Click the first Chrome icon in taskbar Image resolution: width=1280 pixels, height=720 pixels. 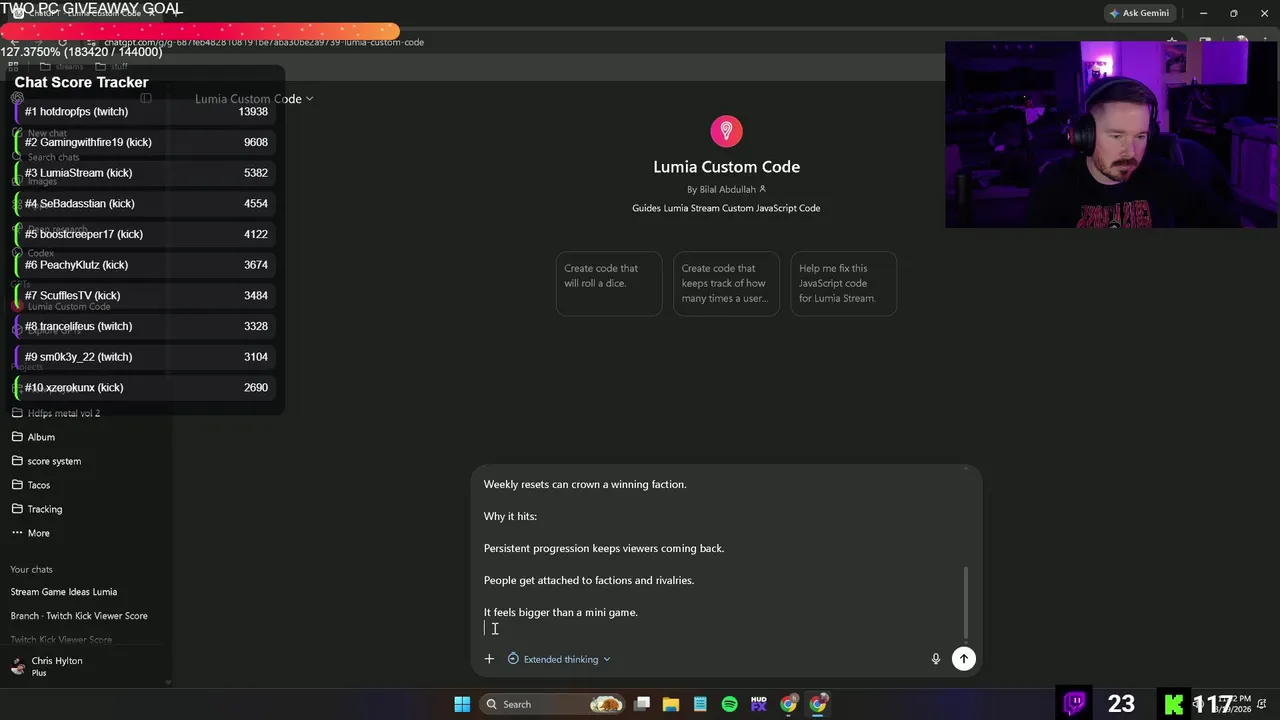(789, 704)
